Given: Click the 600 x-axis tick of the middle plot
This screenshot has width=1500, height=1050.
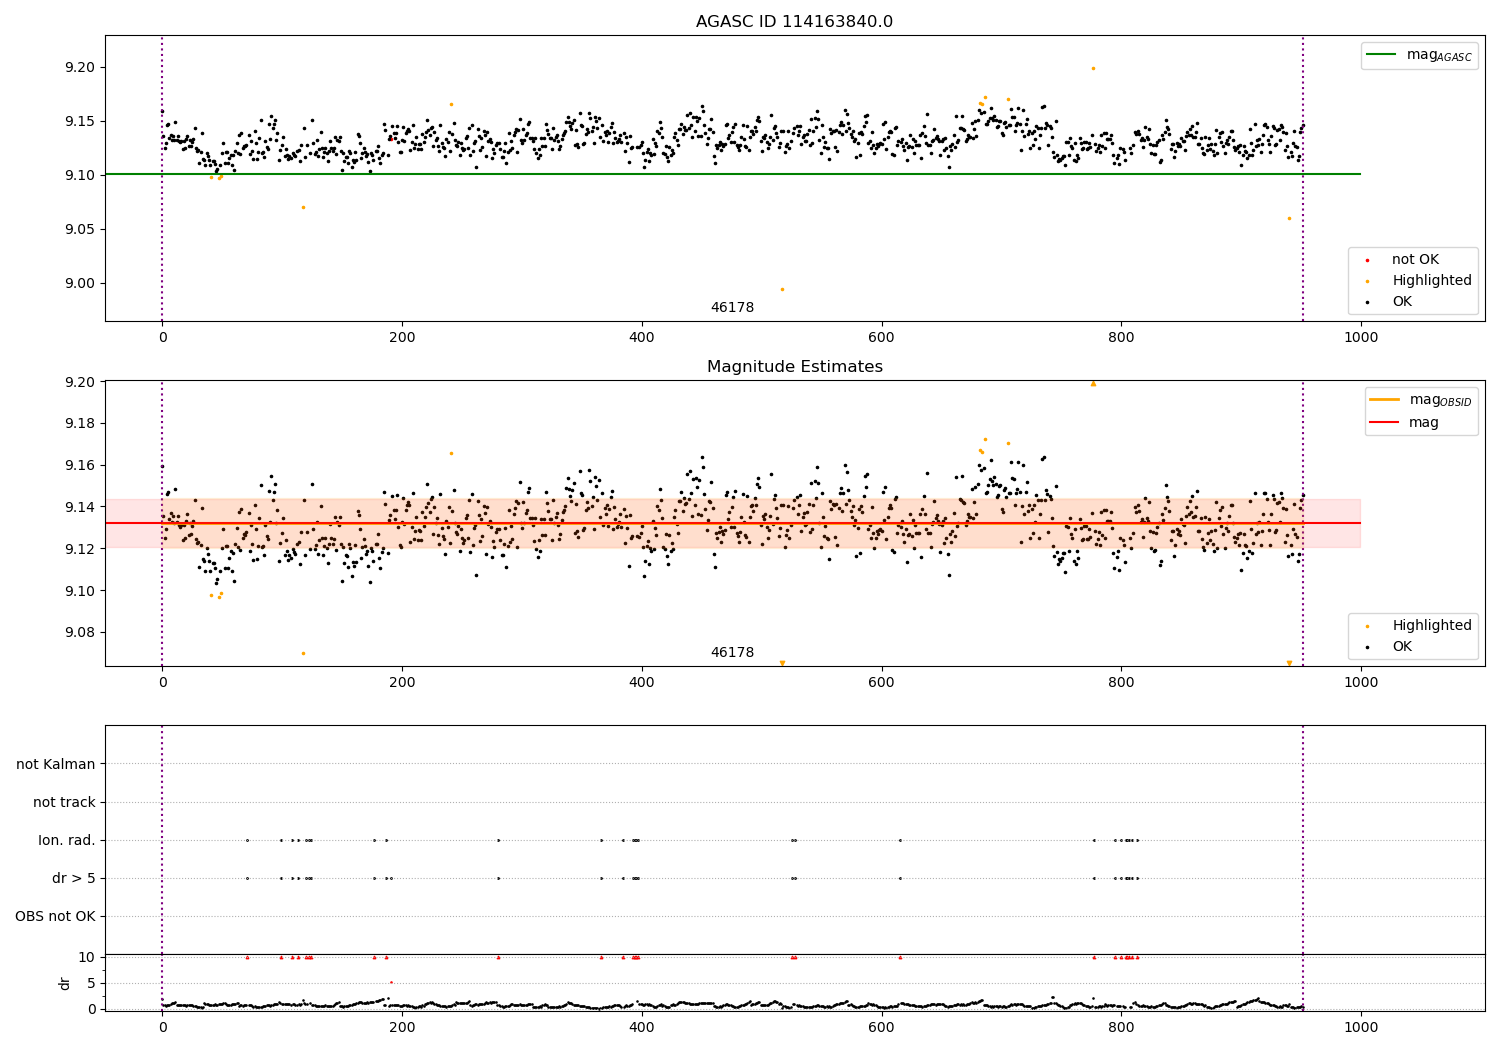Looking at the screenshot, I should click(881, 683).
